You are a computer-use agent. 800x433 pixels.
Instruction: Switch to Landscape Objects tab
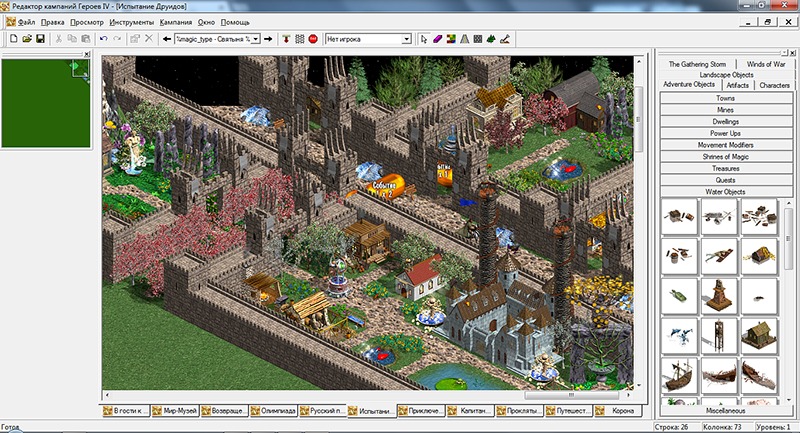click(x=726, y=74)
